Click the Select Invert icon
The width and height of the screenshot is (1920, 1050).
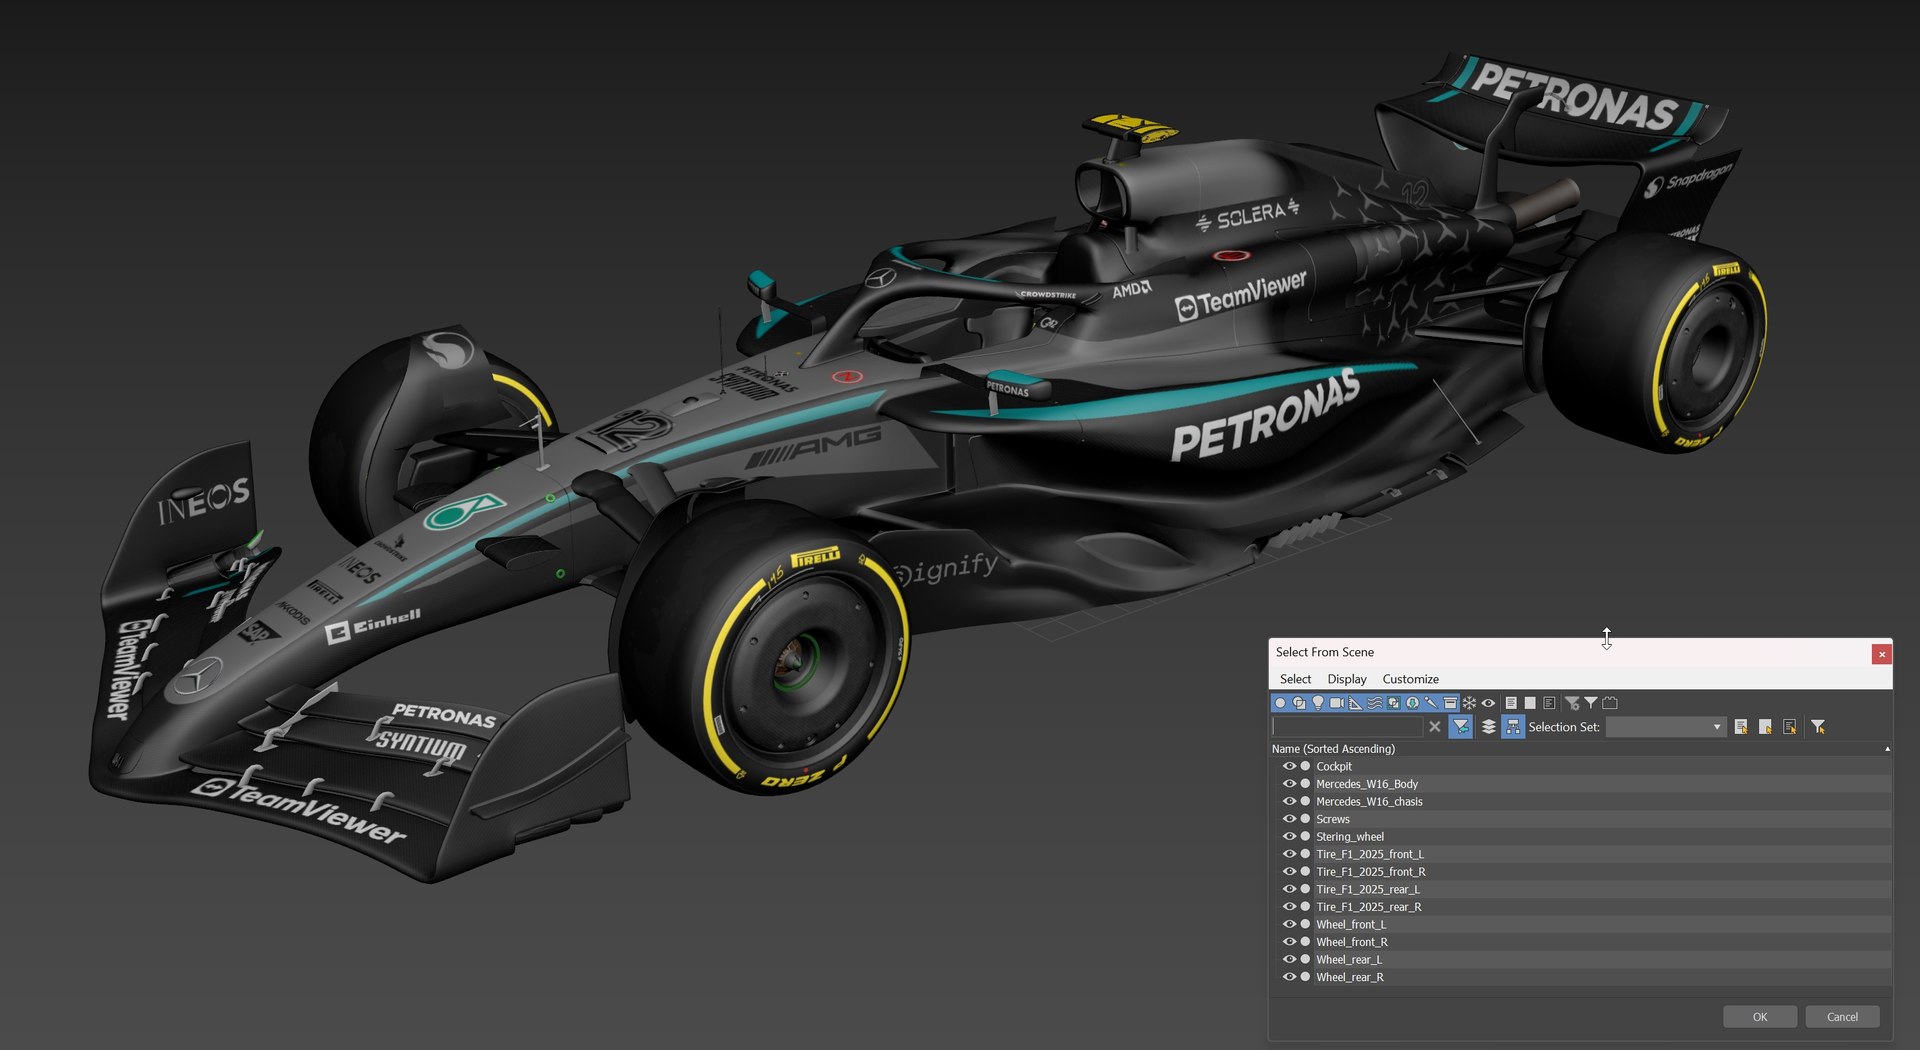tap(1549, 703)
